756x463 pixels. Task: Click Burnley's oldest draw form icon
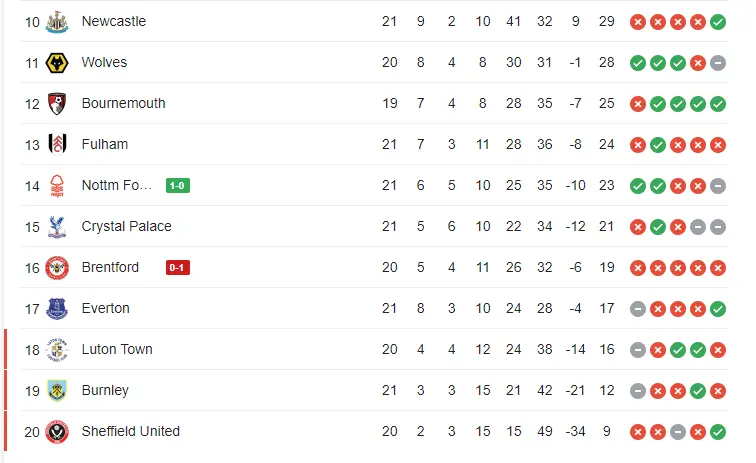[x=637, y=390]
